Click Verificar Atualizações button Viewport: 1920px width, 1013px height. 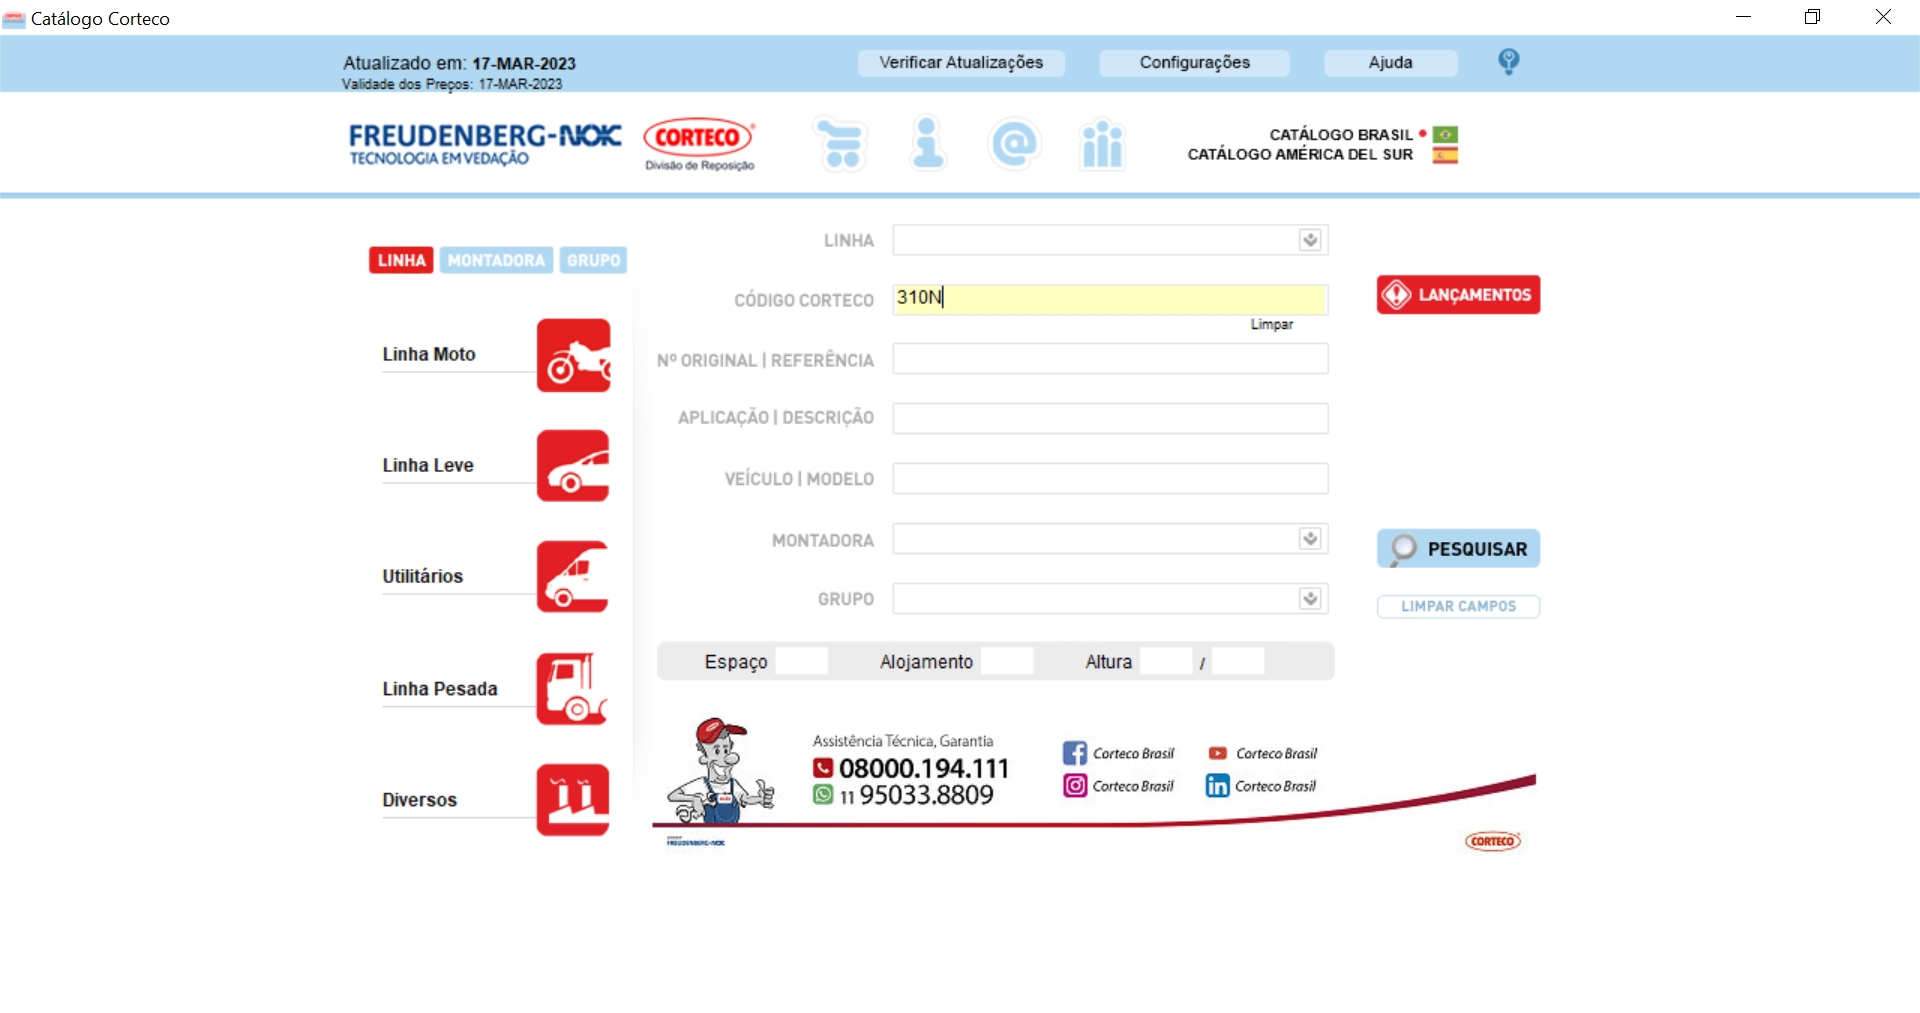tap(961, 63)
